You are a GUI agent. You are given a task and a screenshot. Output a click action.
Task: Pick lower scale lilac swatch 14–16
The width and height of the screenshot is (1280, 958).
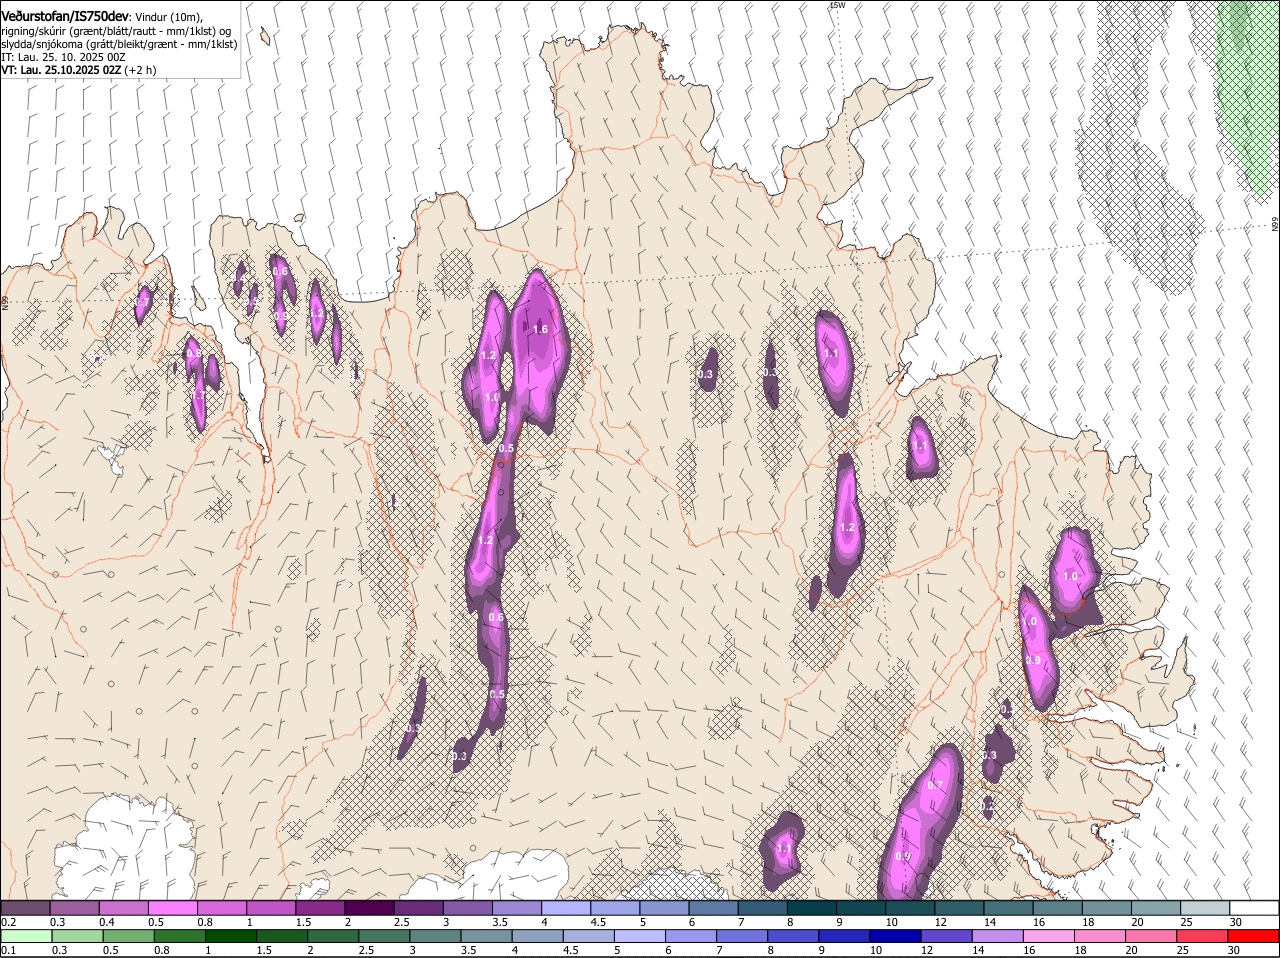(x=997, y=937)
